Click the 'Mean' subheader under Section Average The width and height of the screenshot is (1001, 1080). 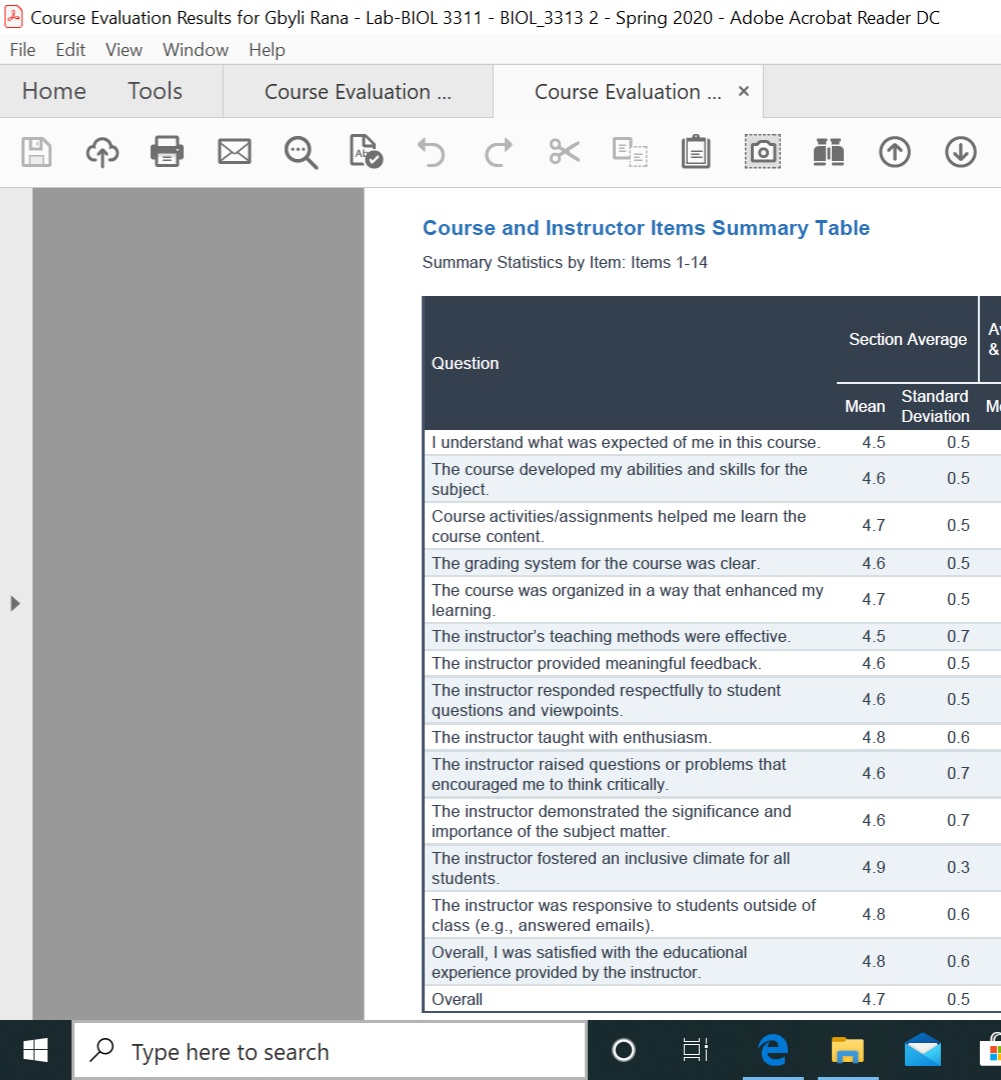point(865,406)
